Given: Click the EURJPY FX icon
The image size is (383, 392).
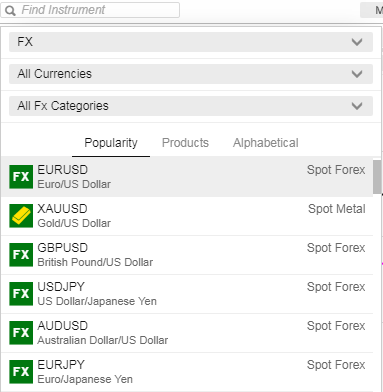Looking at the screenshot, I should tap(21, 372).
